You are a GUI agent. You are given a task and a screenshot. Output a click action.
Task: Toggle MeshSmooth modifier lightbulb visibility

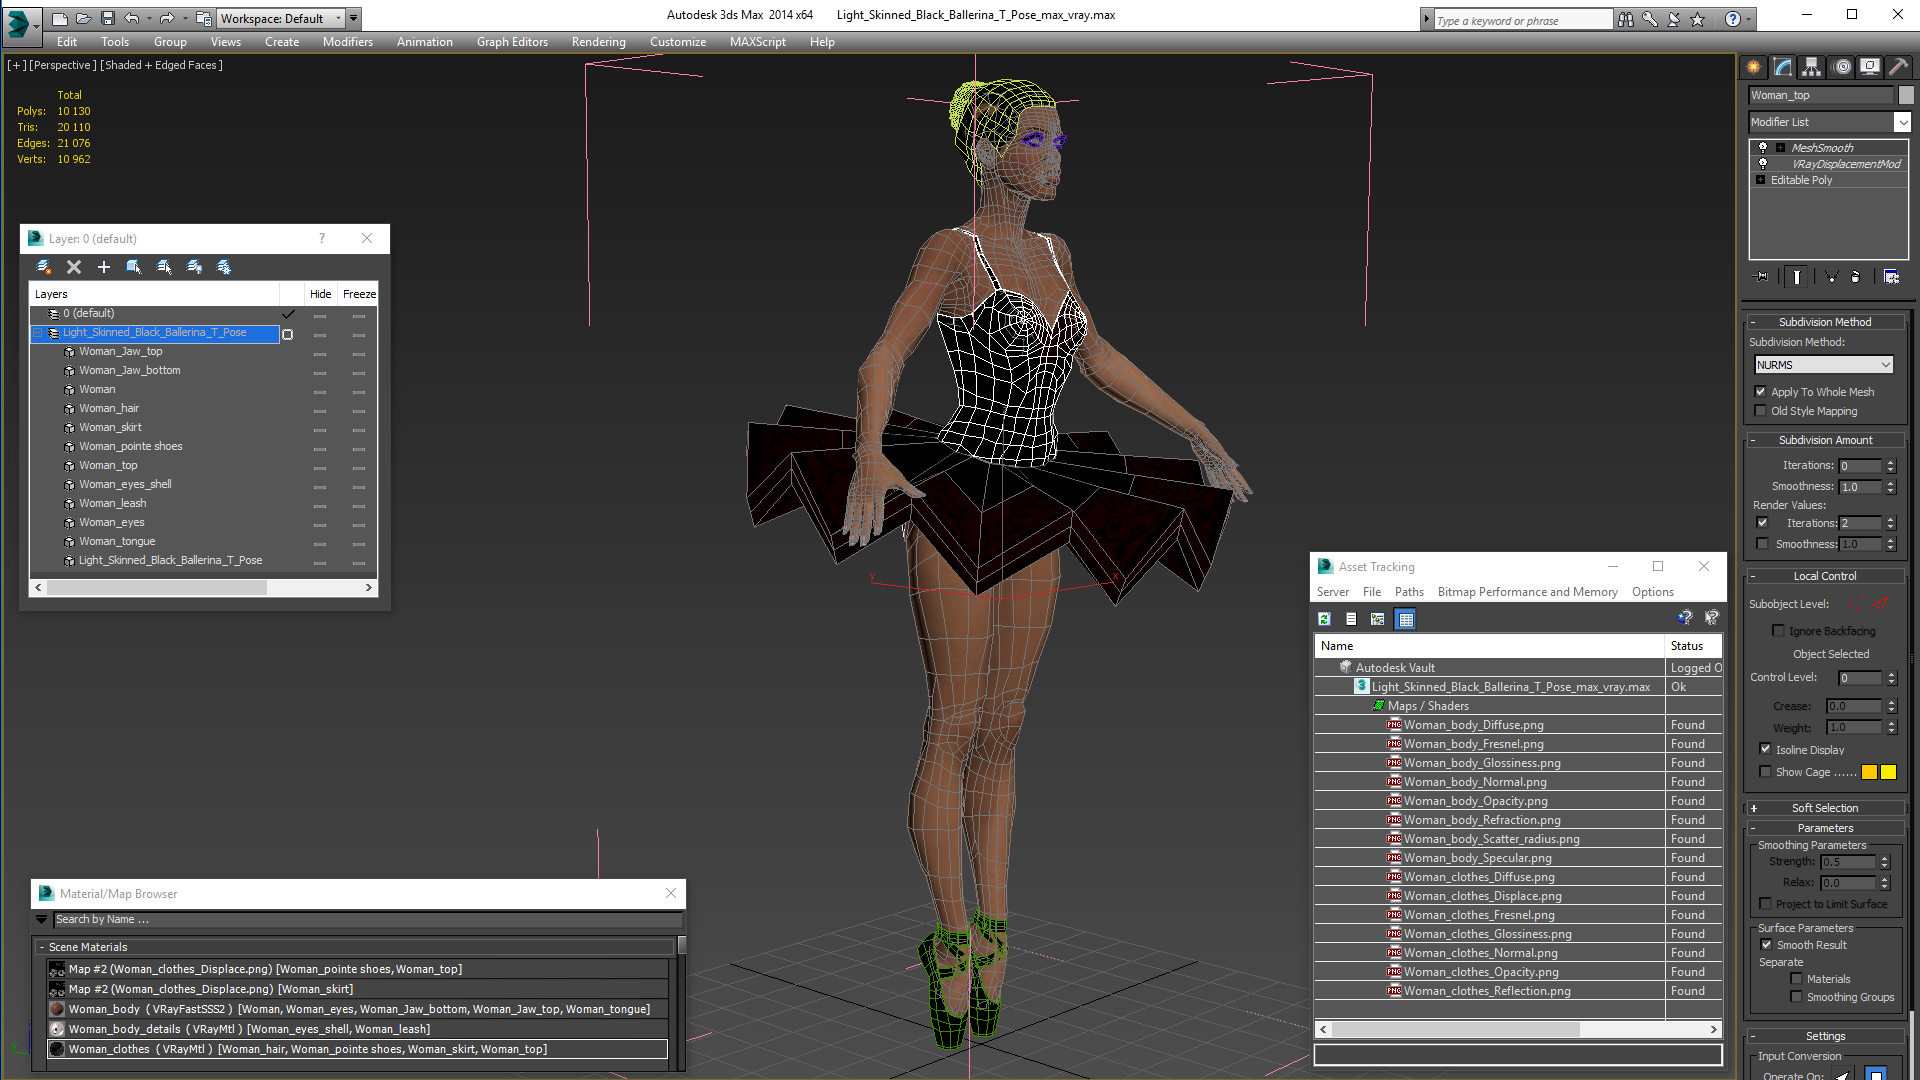point(1763,147)
